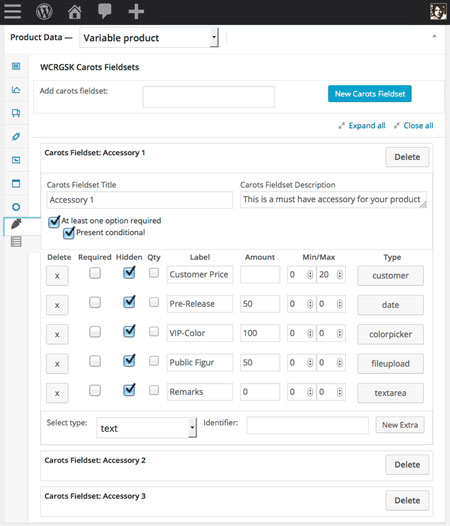This screenshot has width=450, height=526.
Task: Uncheck At least one option required
Action: (x=54, y=221)
